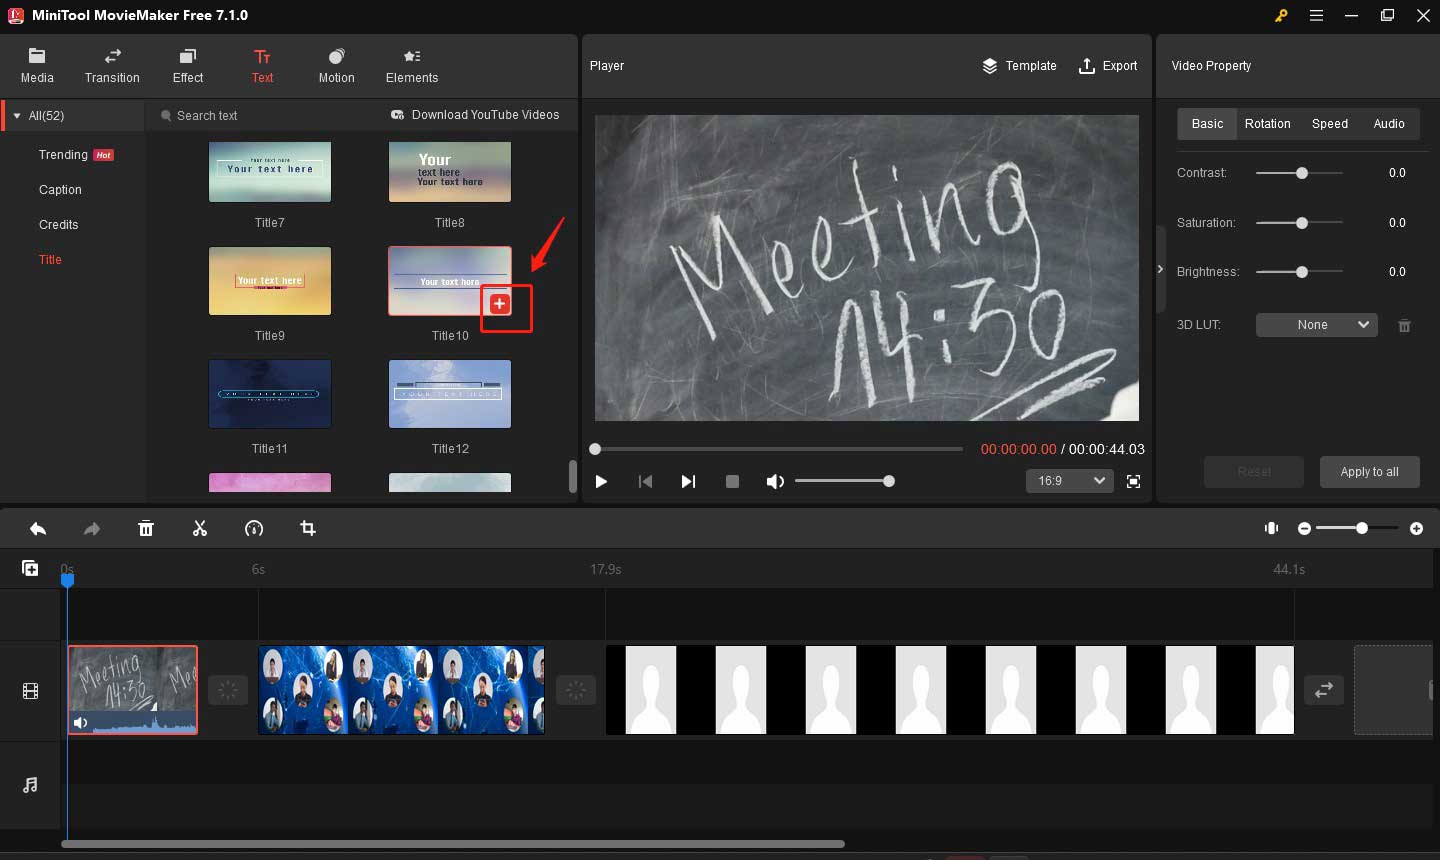This screenshot has height=860, width=1440.
Task: Click the Split (scissors) tool on the timeline toolbar
Action: pos(200,528)
